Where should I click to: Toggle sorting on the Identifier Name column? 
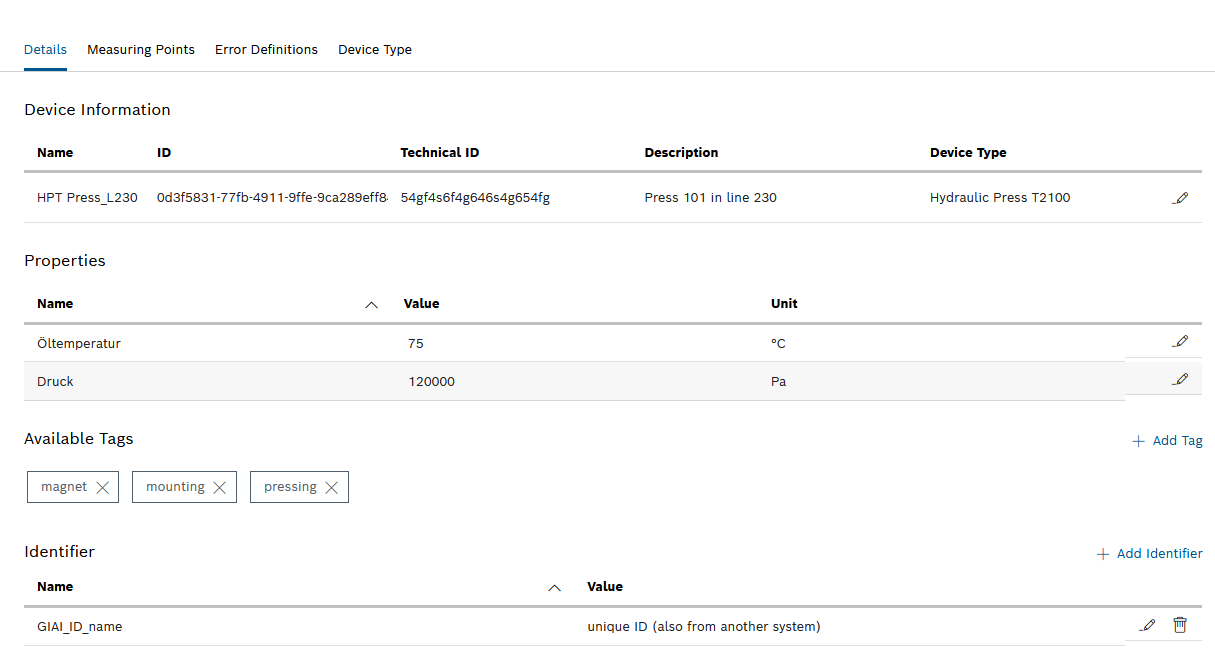554,587
